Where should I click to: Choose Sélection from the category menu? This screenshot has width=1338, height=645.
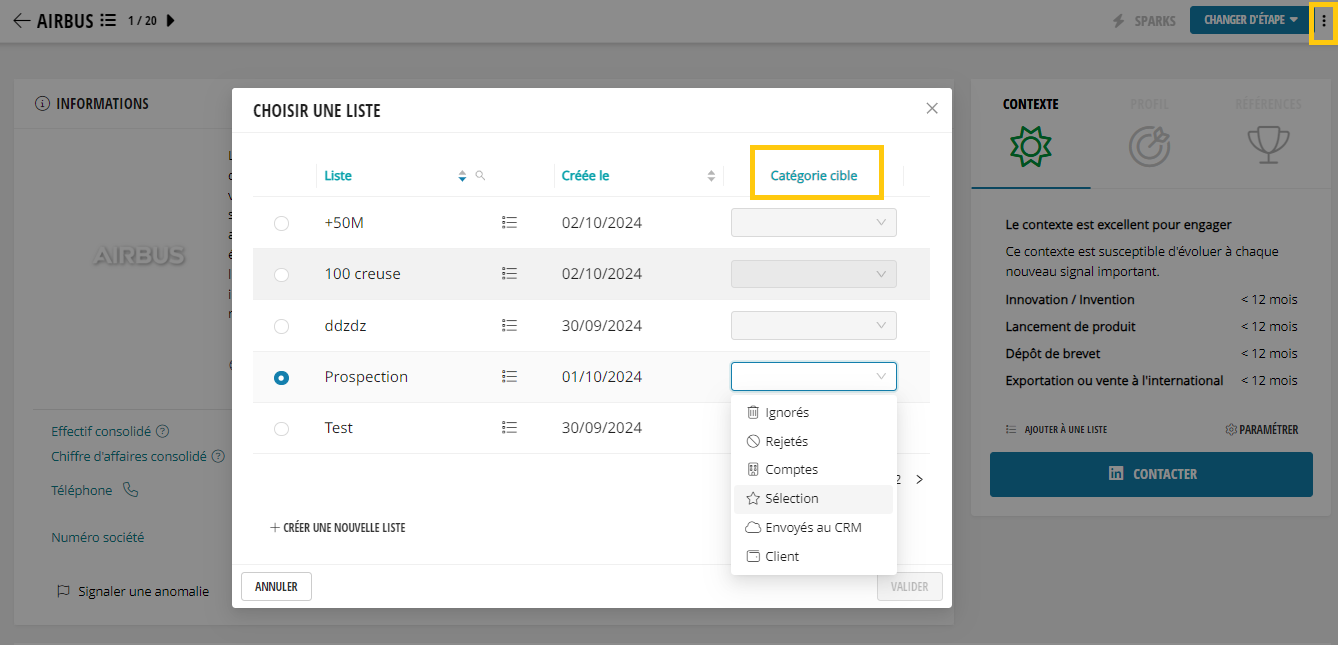click(x=813, y=498)
